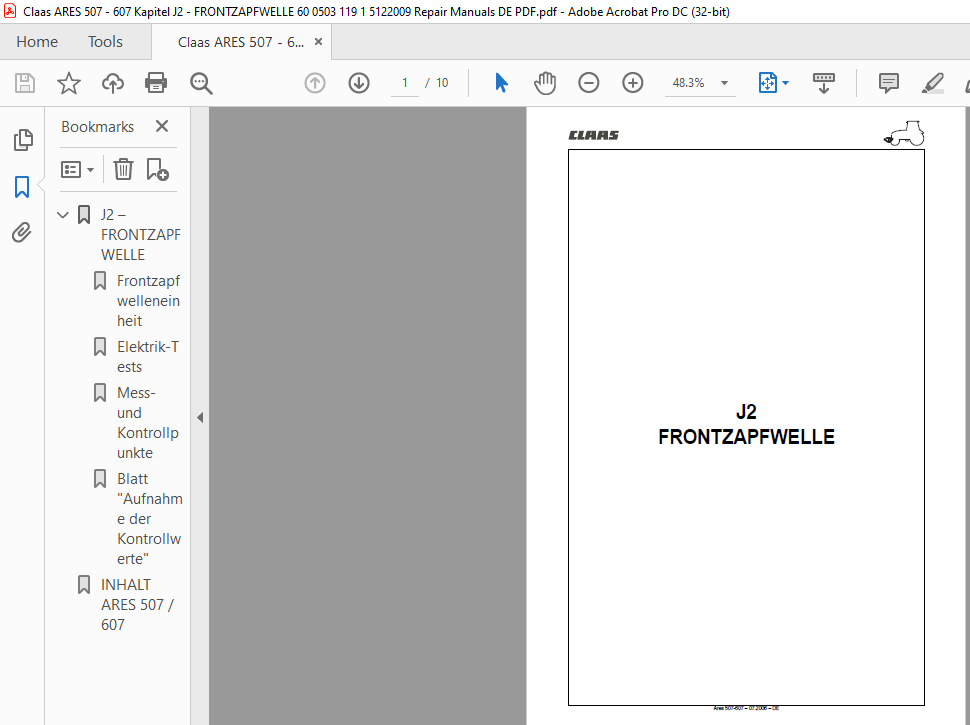Open bookmarks options menu icon
The width and height of the screenshot is (970, 725).
pos(77,169)
